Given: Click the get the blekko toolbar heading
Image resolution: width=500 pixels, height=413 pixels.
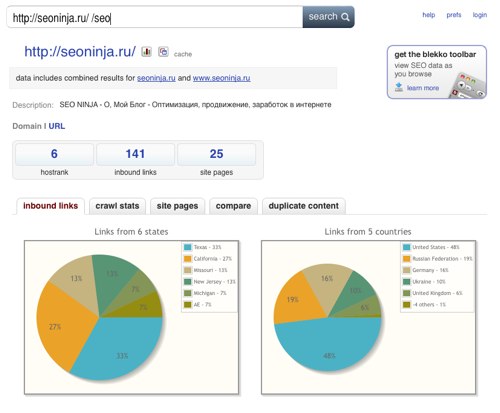Looking at the screenshot, I should point(435,54).
